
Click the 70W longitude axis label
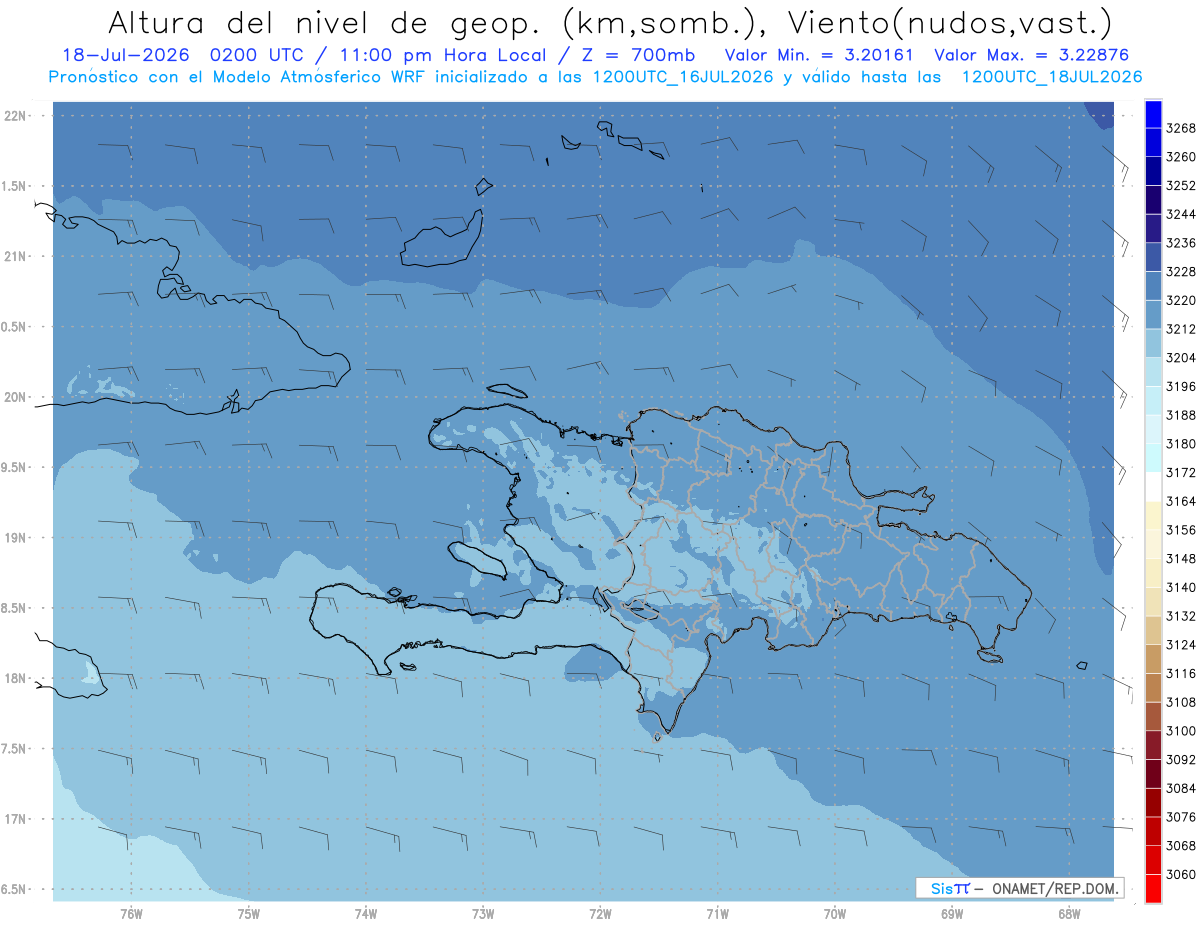(x=835, y=914)
